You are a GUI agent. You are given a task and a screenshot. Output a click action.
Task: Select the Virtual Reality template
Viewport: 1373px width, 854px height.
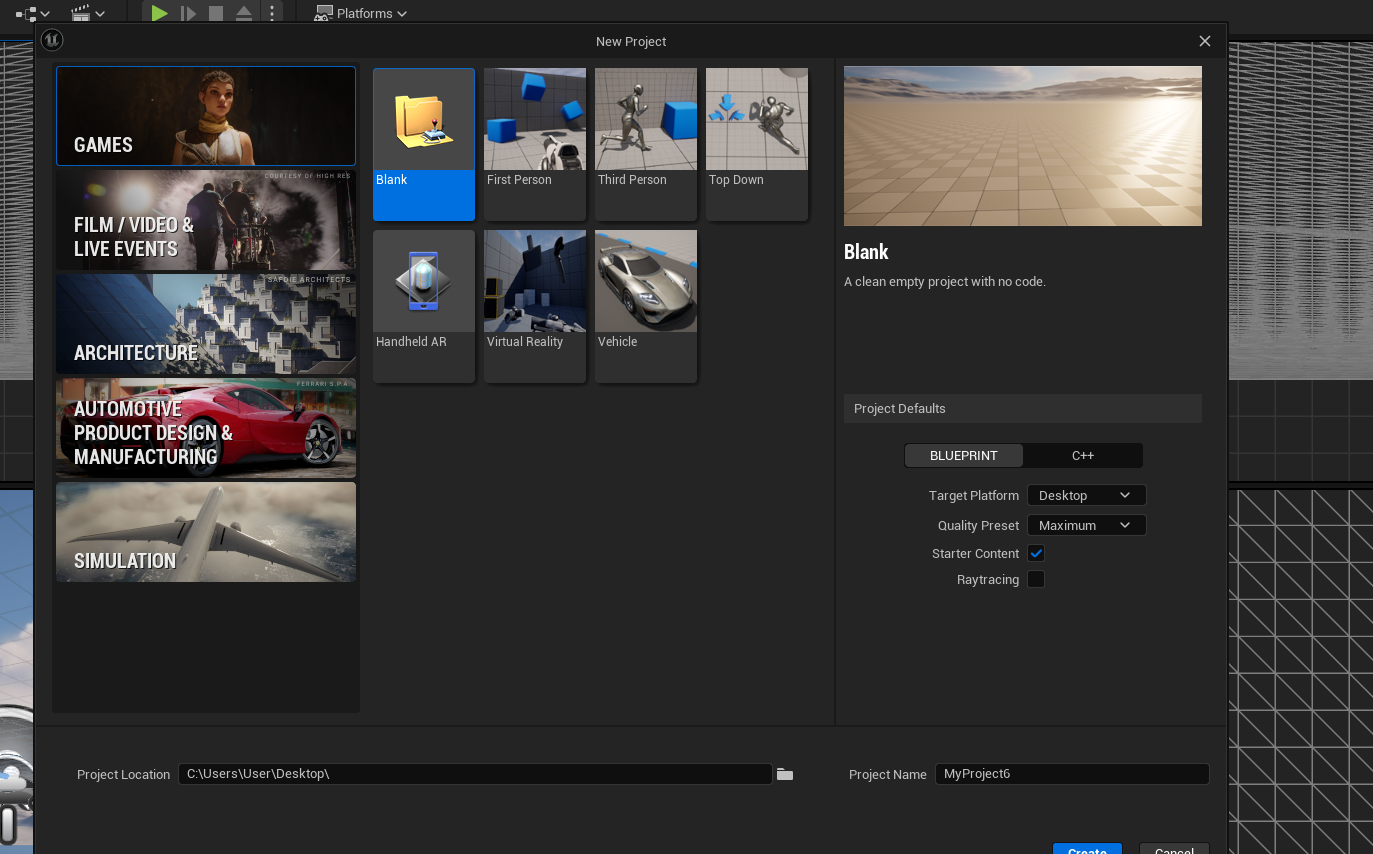pyautogui.click(x=535, y=306)
